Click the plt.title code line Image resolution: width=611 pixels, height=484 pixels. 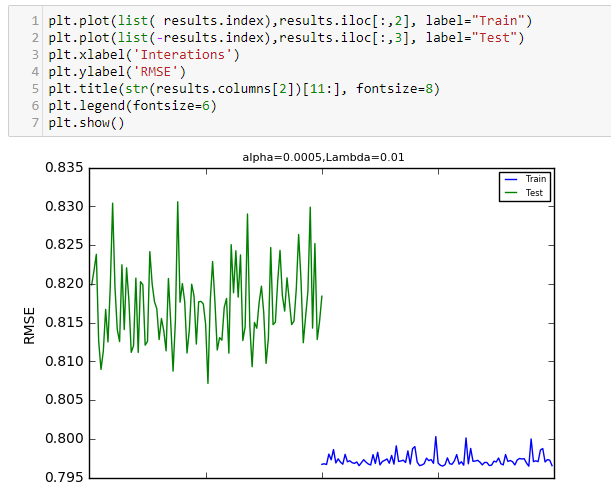(244, 89)
